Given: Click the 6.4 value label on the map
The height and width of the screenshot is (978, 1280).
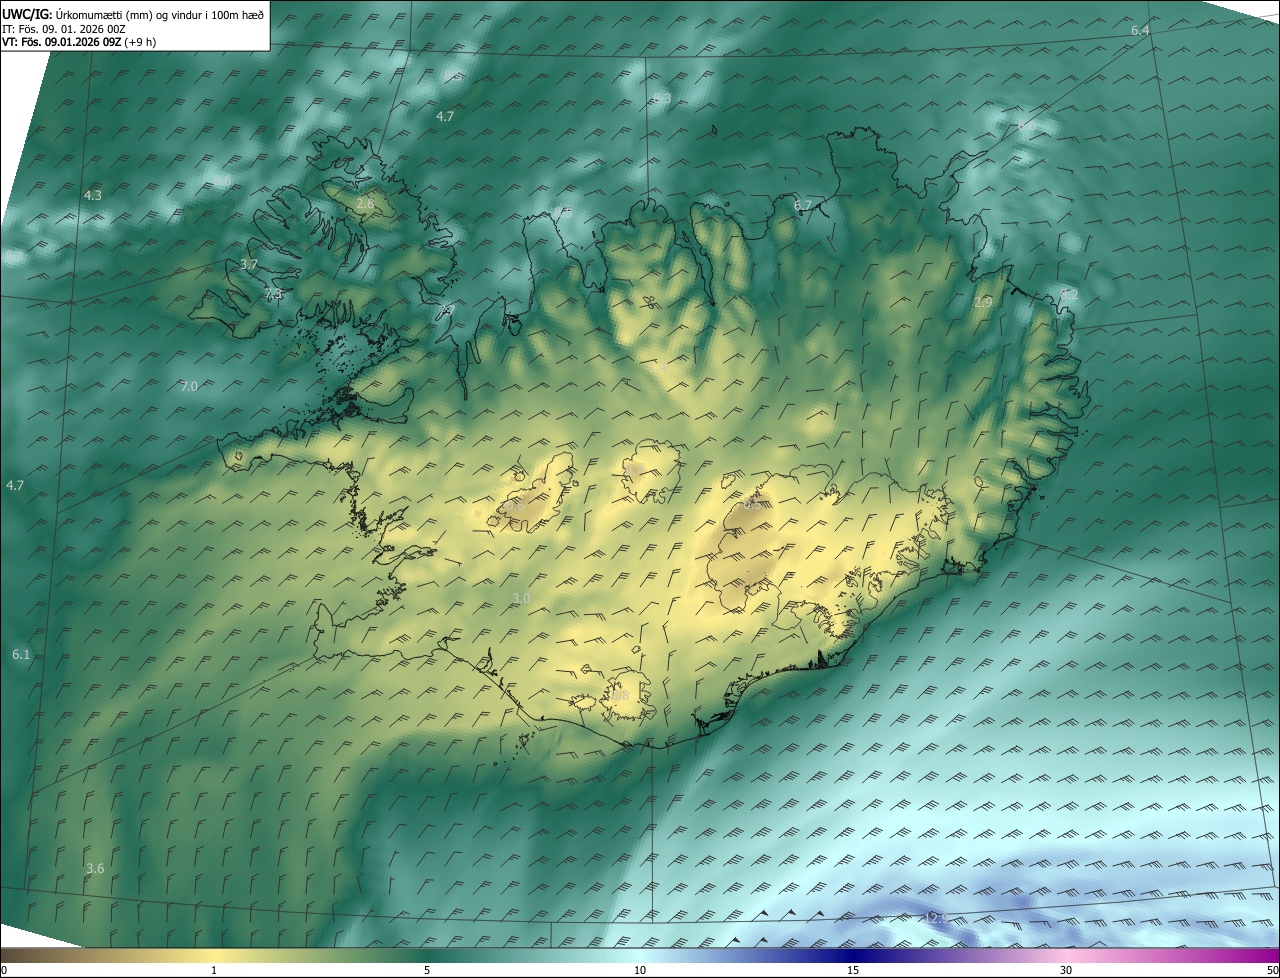Looking at the screenshot, I should point(1140,31).
